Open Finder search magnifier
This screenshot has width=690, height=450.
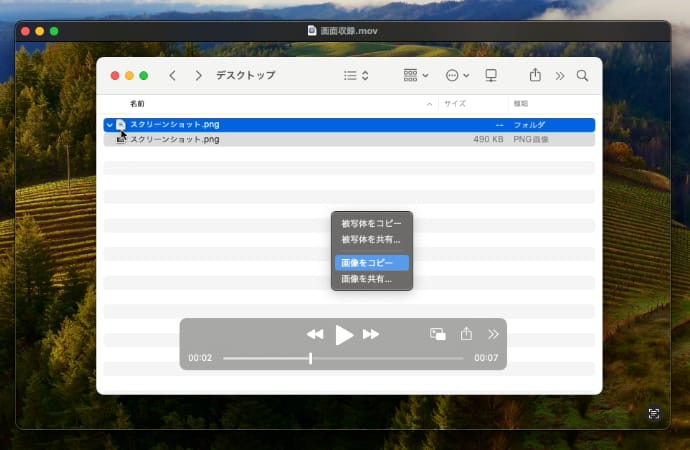coord(582,75)
